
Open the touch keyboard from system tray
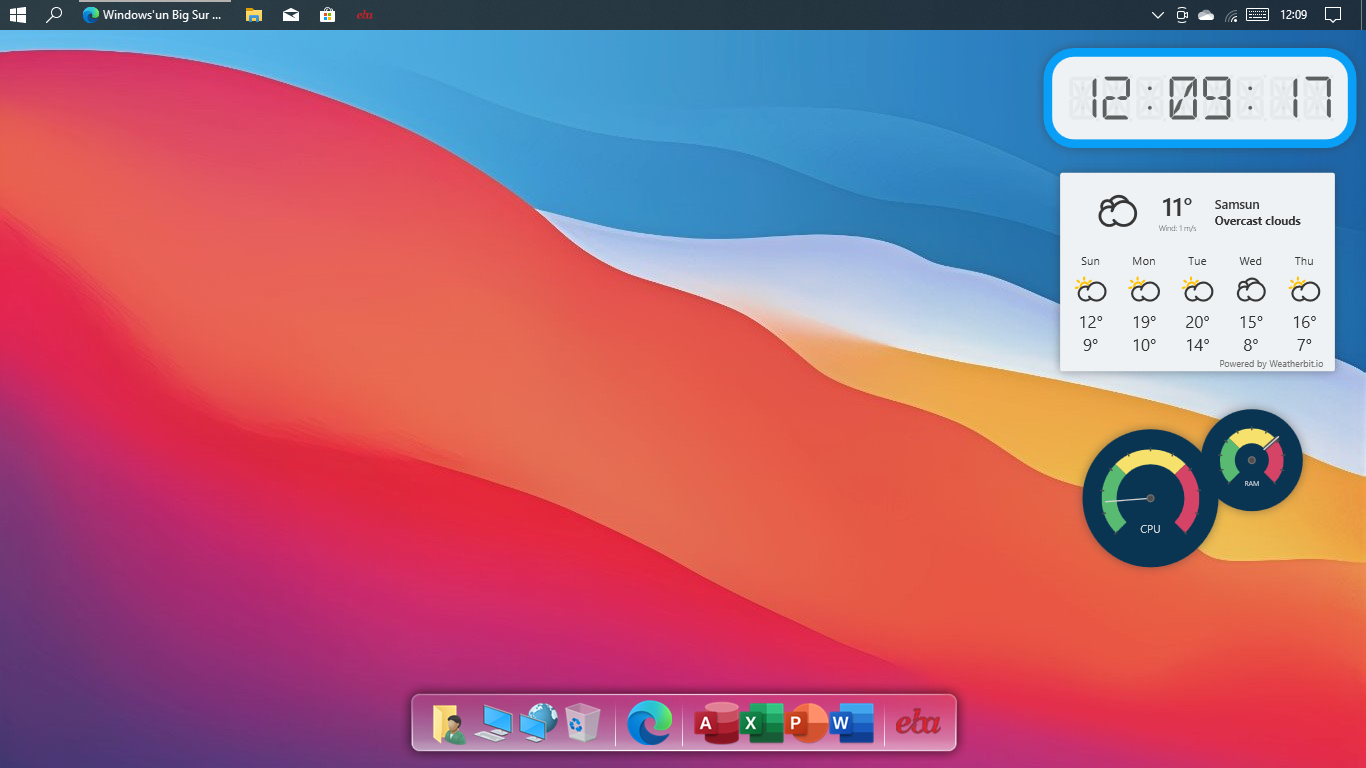1257,15
